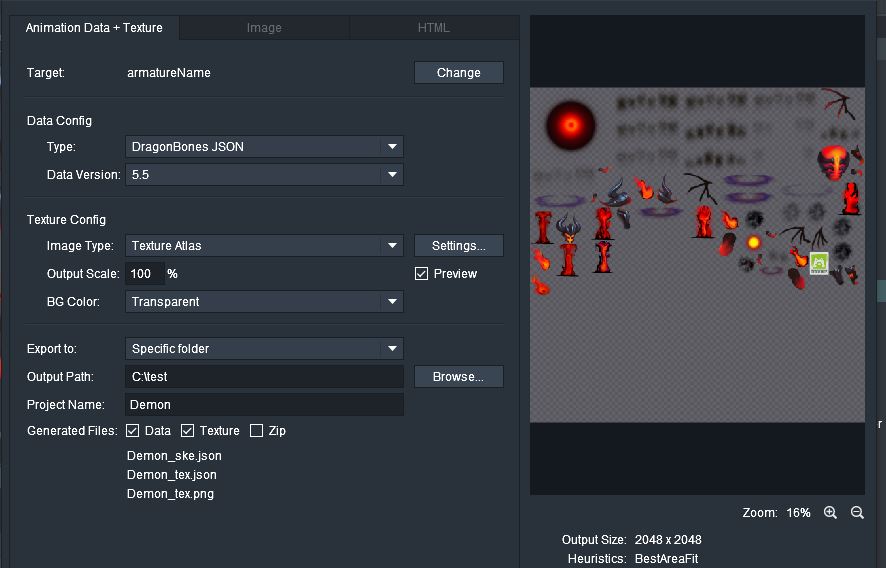886x568 pixels.
Task: Click the Project Name field Demon
Action: pyautogui.click(x=264, y=405)
